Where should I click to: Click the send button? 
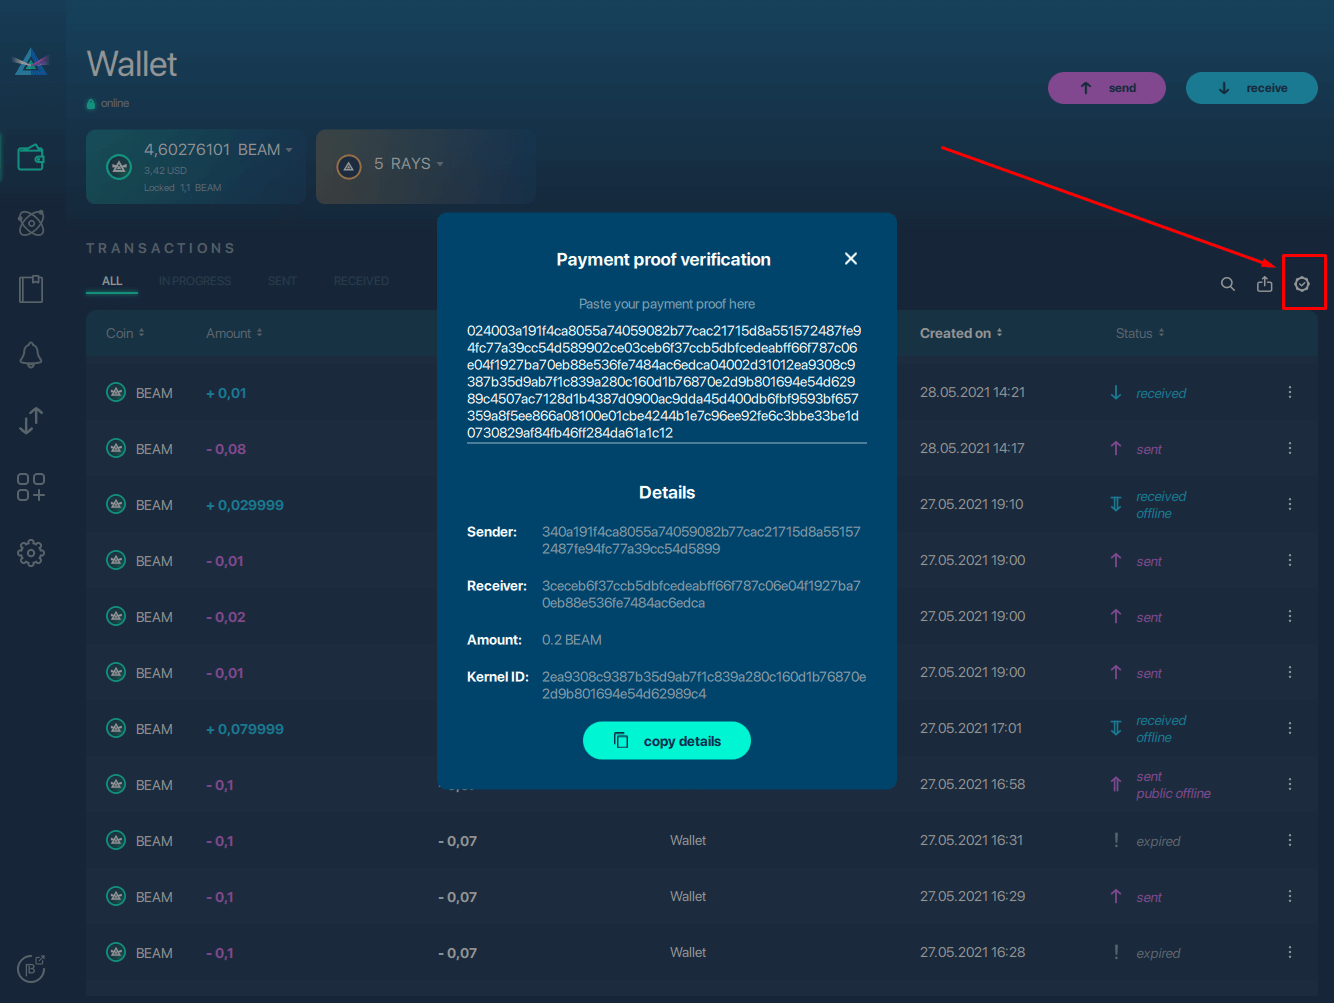point(1107,88)
